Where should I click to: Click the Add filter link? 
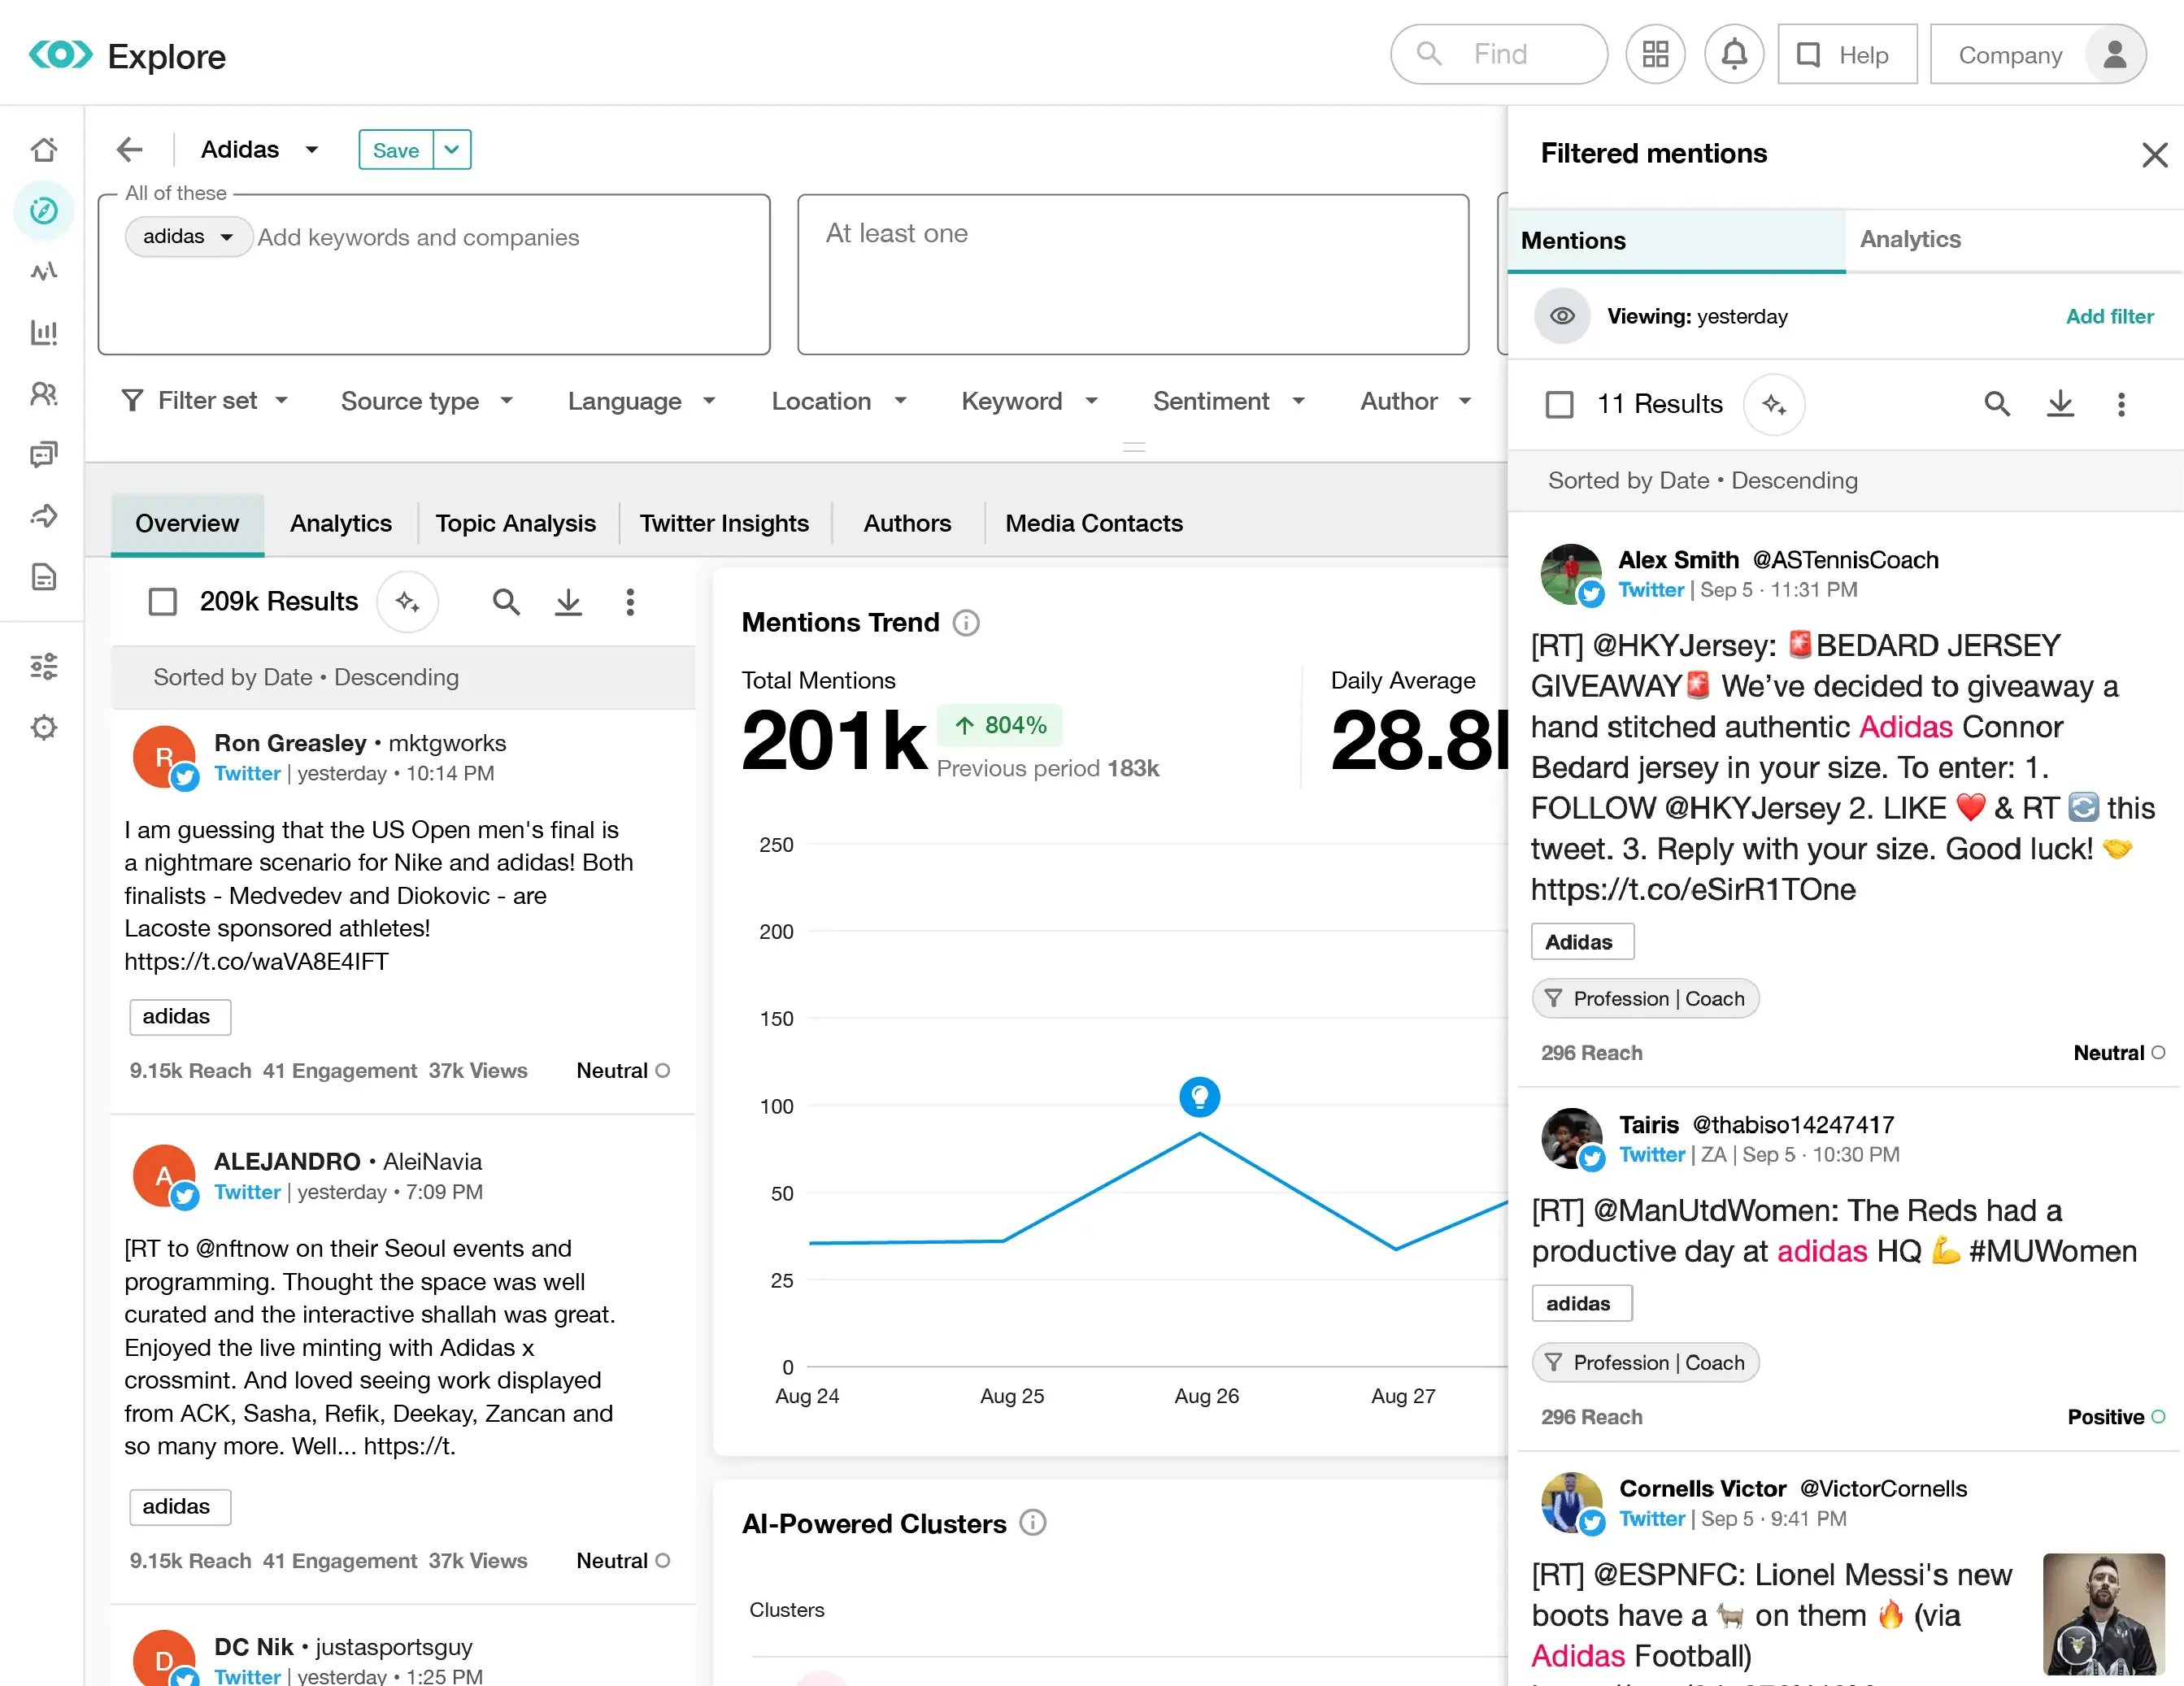[x=2110, y=316]
